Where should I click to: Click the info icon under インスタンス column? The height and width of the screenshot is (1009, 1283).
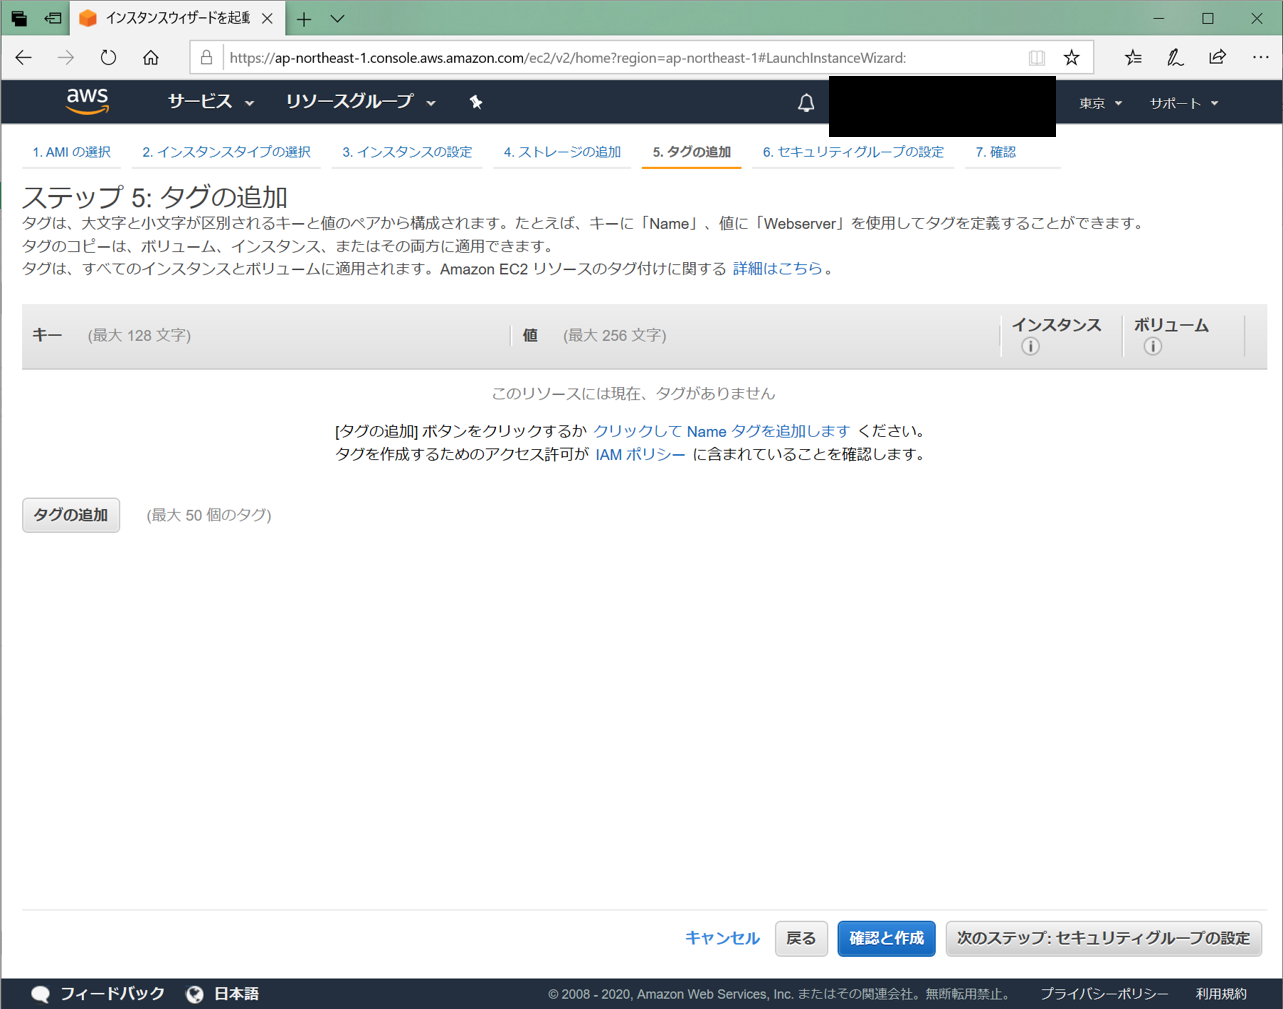coord(1030,347)
